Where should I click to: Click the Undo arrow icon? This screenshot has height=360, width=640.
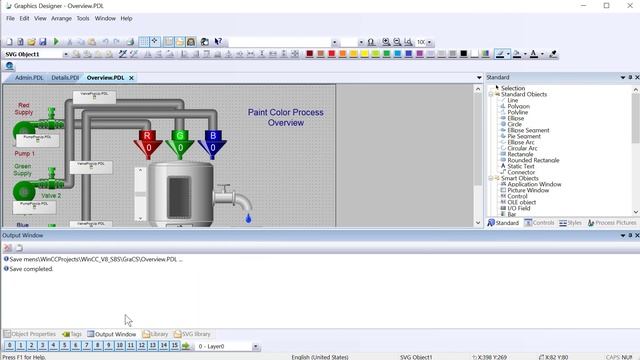[105, 42]
